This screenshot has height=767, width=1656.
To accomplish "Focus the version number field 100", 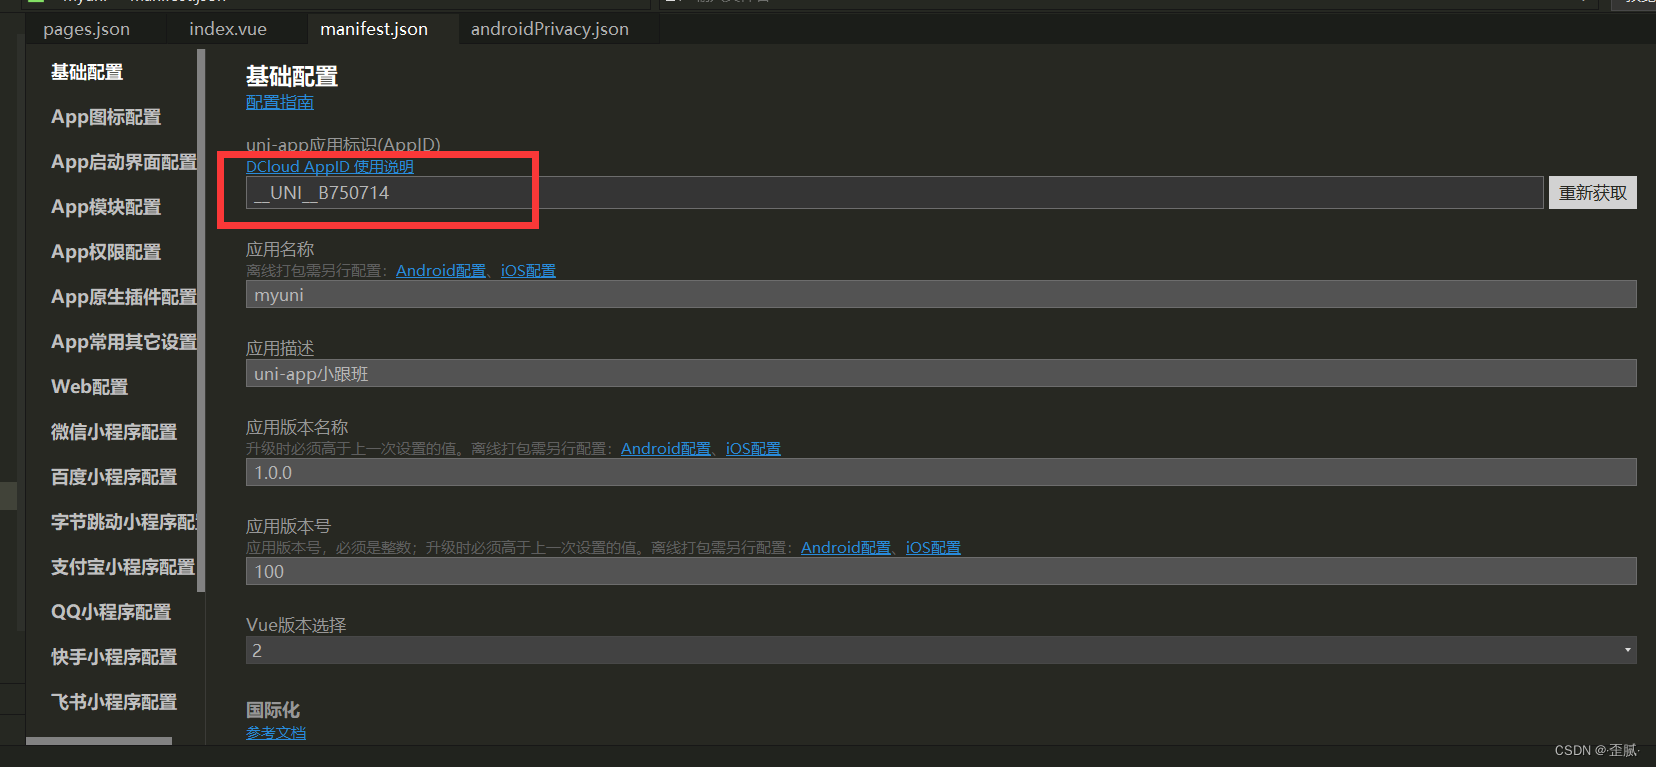I will tap(941, 572).
